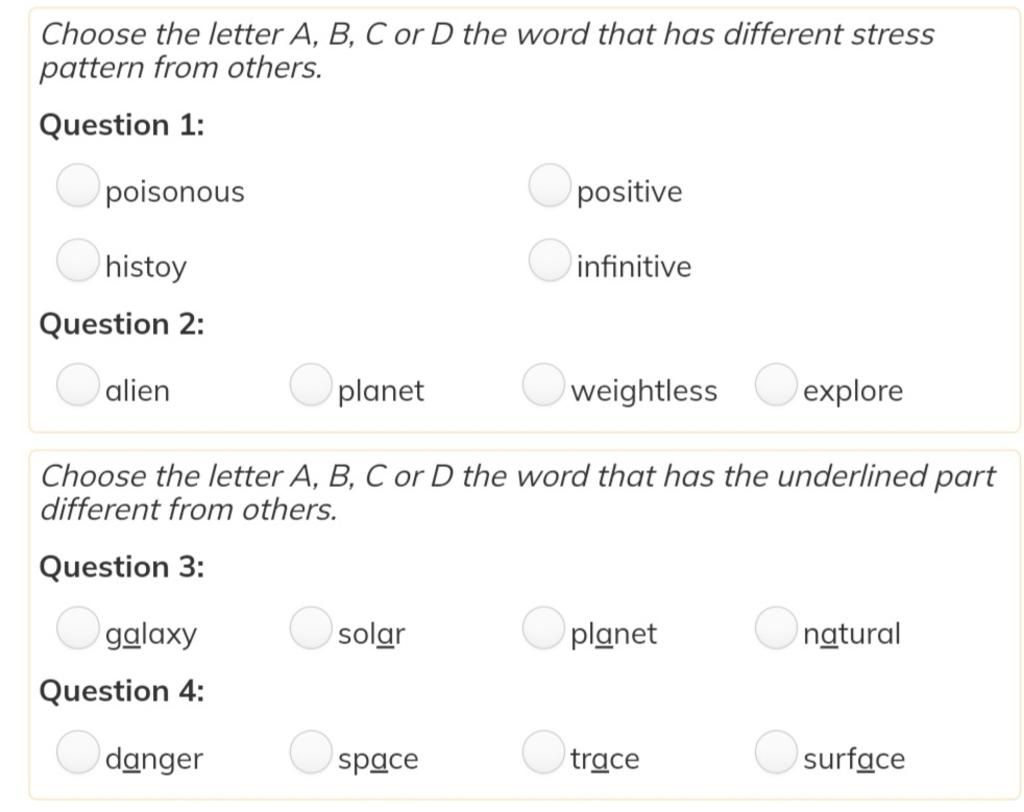This screenshot has height=812, width=1024.
Task: Select the 'poisonous' radio option
Action: (78, 186)
